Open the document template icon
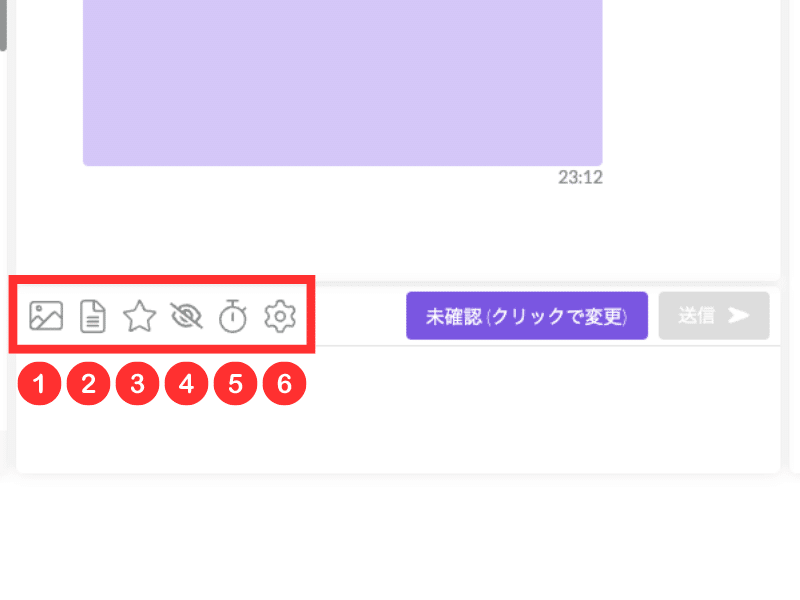The height and width of the screenshot is (600, 800). pos(93,316)
